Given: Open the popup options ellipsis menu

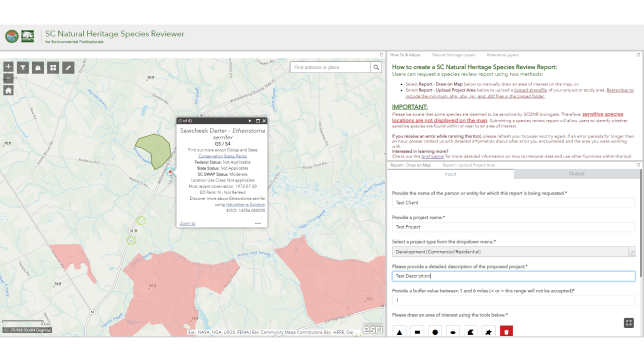Looking at the screenshot, I should coord(258,223).
